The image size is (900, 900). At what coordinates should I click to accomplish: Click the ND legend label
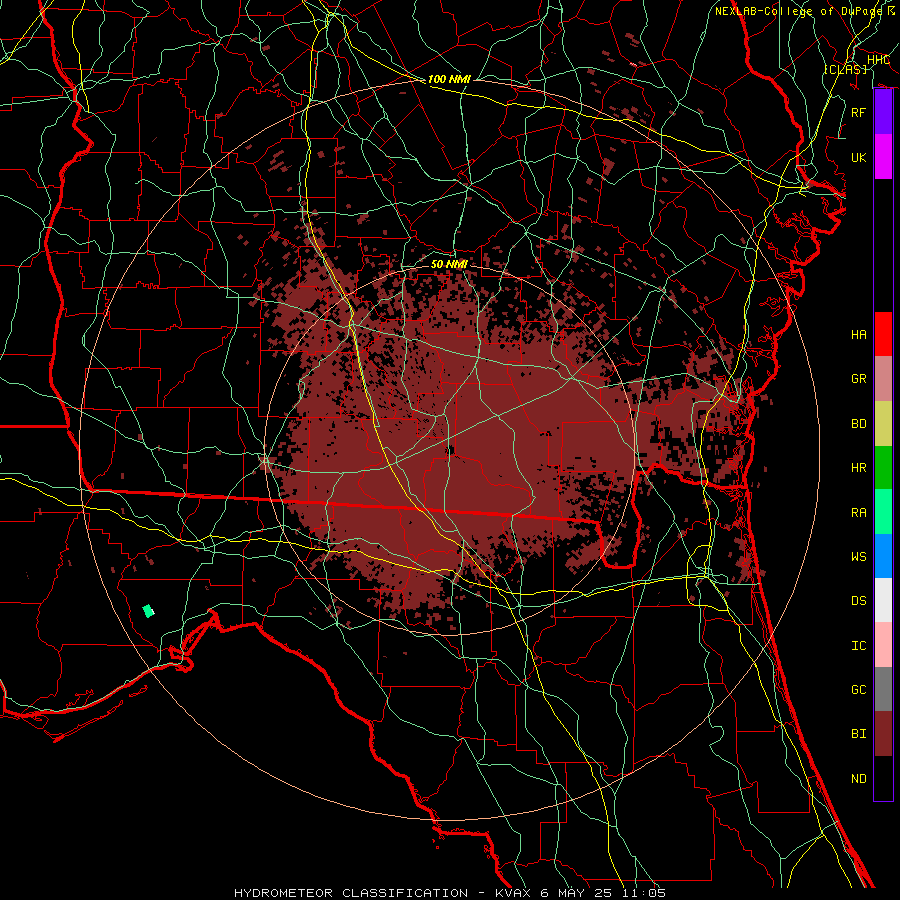click(859, 779)
